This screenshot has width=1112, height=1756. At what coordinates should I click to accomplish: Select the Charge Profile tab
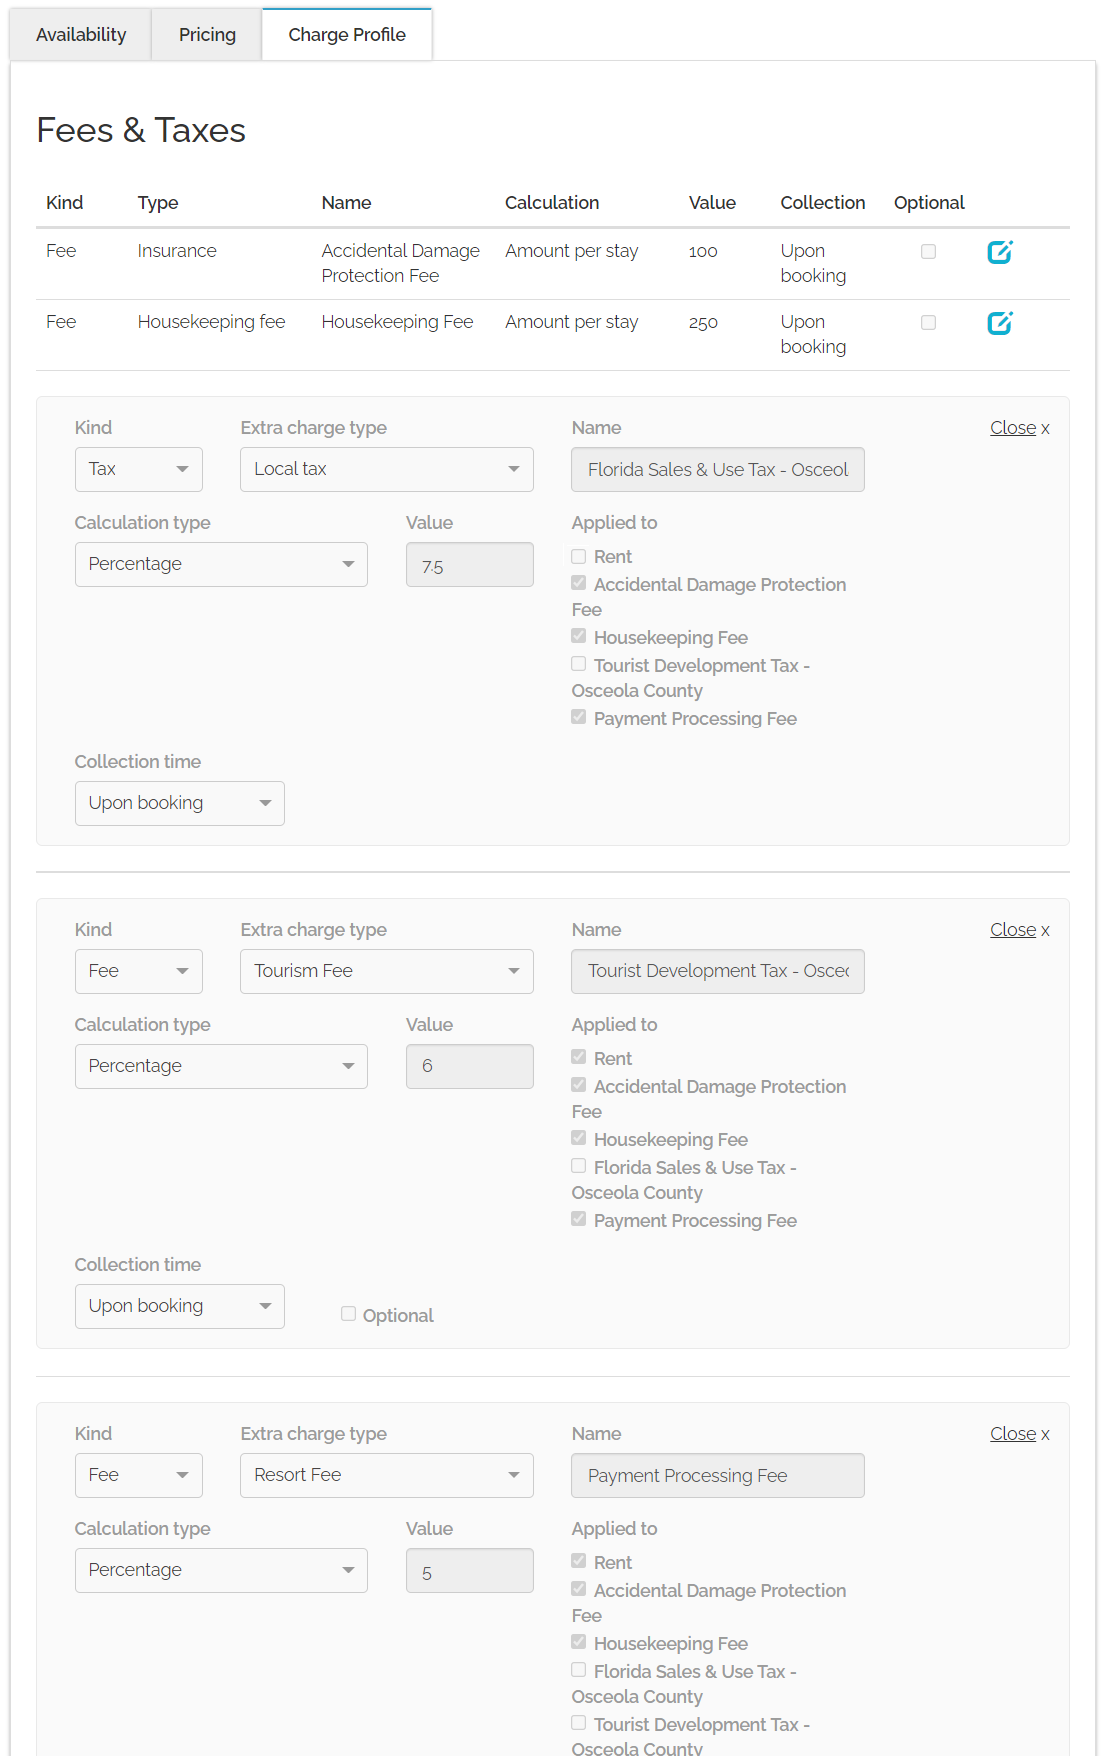point(347,35)
